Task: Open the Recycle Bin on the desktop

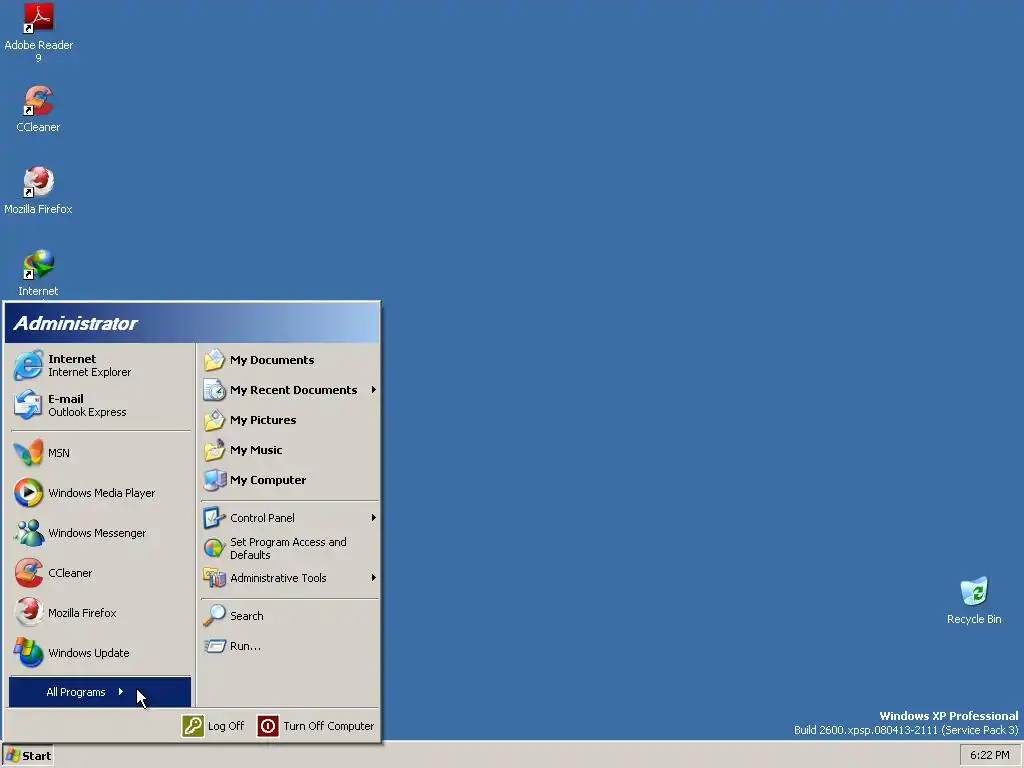Action: [974, 600]
